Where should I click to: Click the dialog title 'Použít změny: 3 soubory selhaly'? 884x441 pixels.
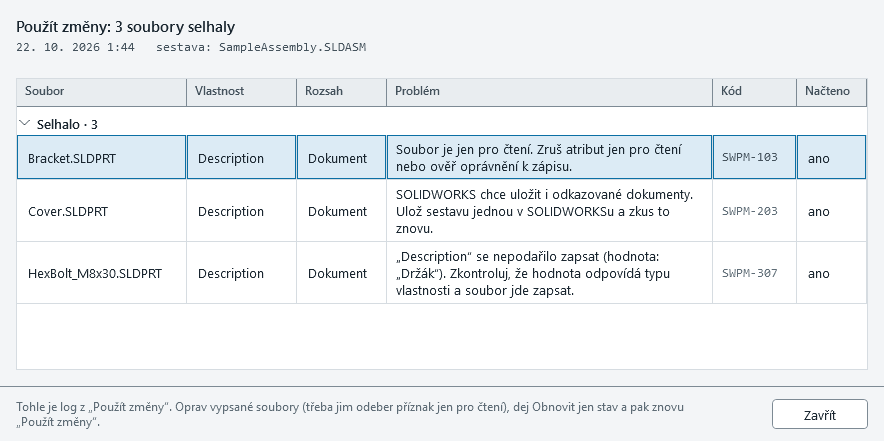(x=126, y=27)
